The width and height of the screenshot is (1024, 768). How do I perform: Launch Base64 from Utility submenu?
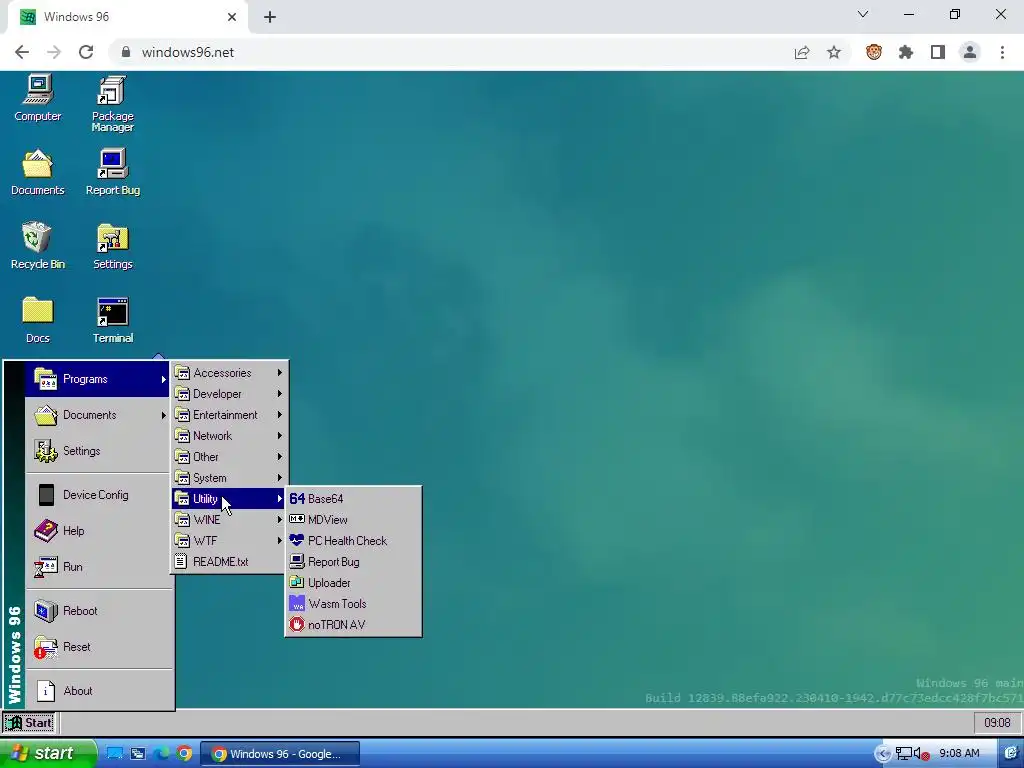(353, 498)
